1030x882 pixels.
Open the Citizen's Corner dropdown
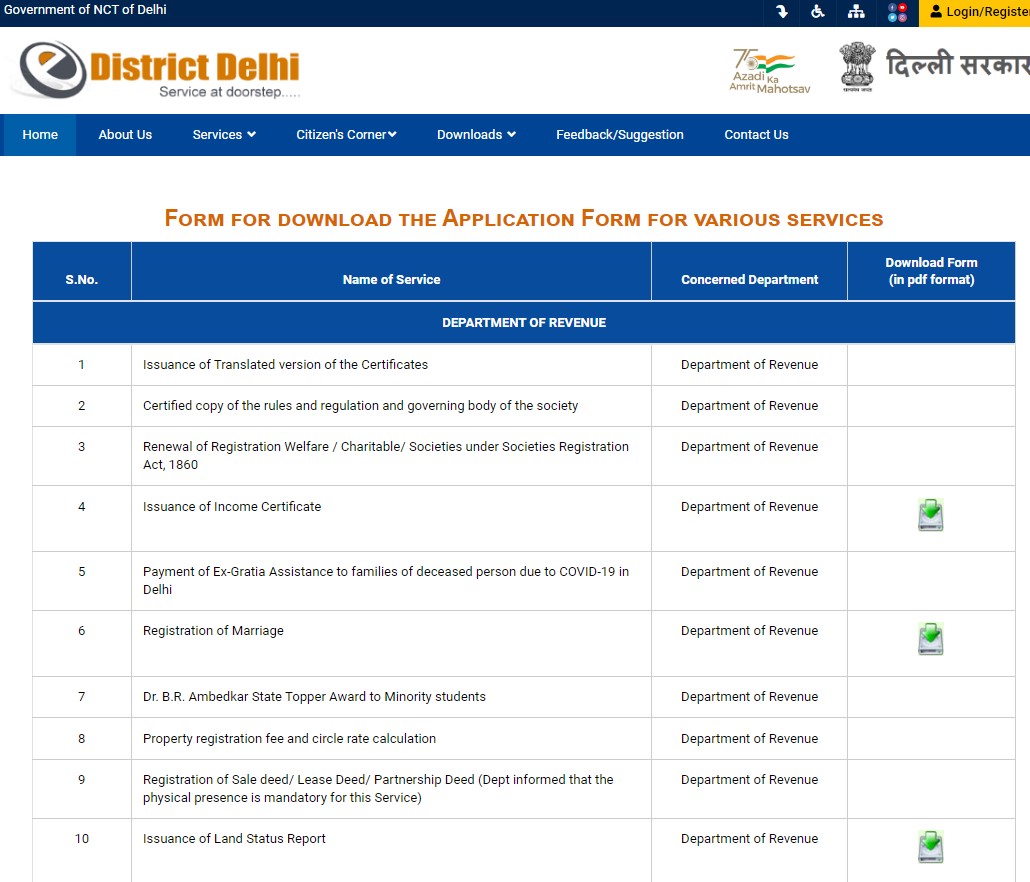point(346,134)
